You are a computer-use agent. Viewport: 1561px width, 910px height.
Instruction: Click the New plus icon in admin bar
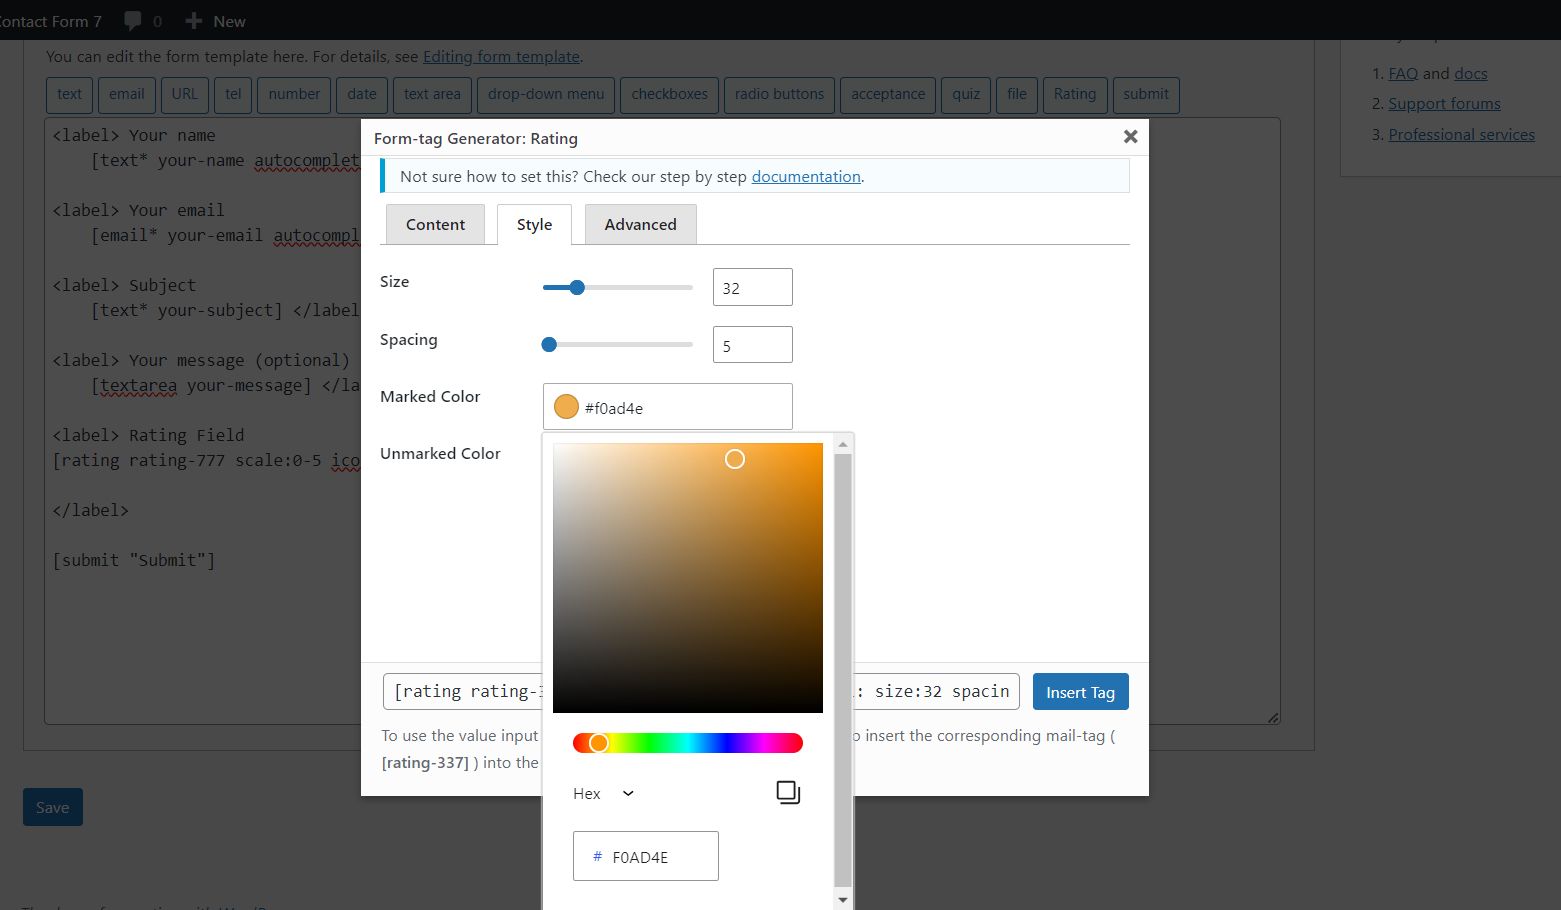coord(194,21)
